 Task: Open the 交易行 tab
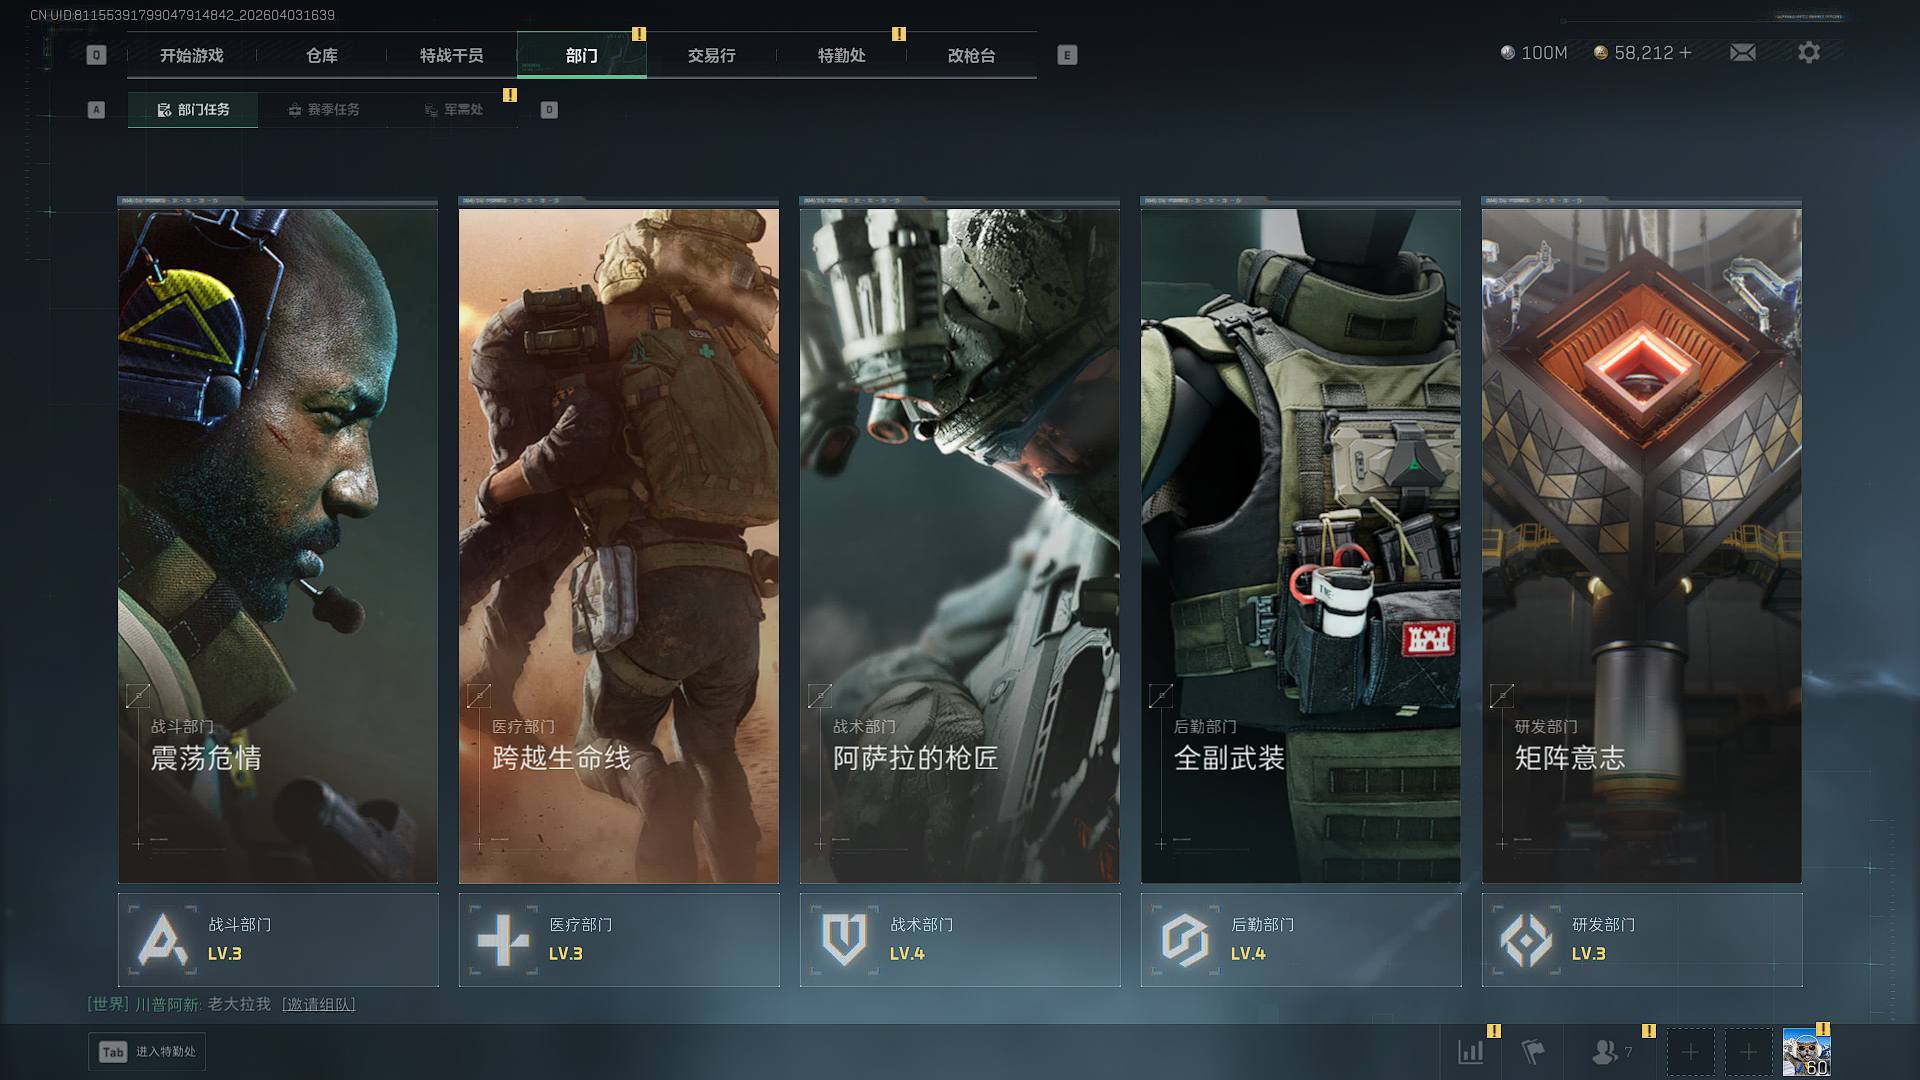pos(711,55)
